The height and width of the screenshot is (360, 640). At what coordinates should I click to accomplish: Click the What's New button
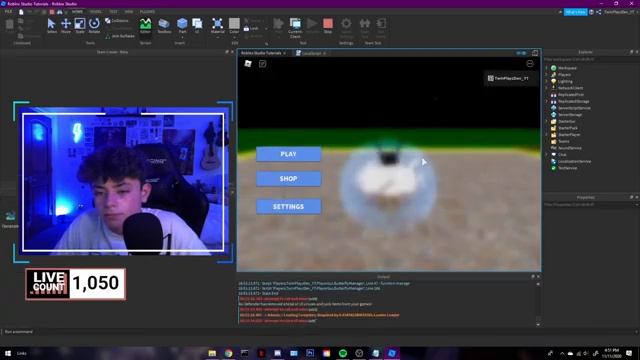click(576, 12)
